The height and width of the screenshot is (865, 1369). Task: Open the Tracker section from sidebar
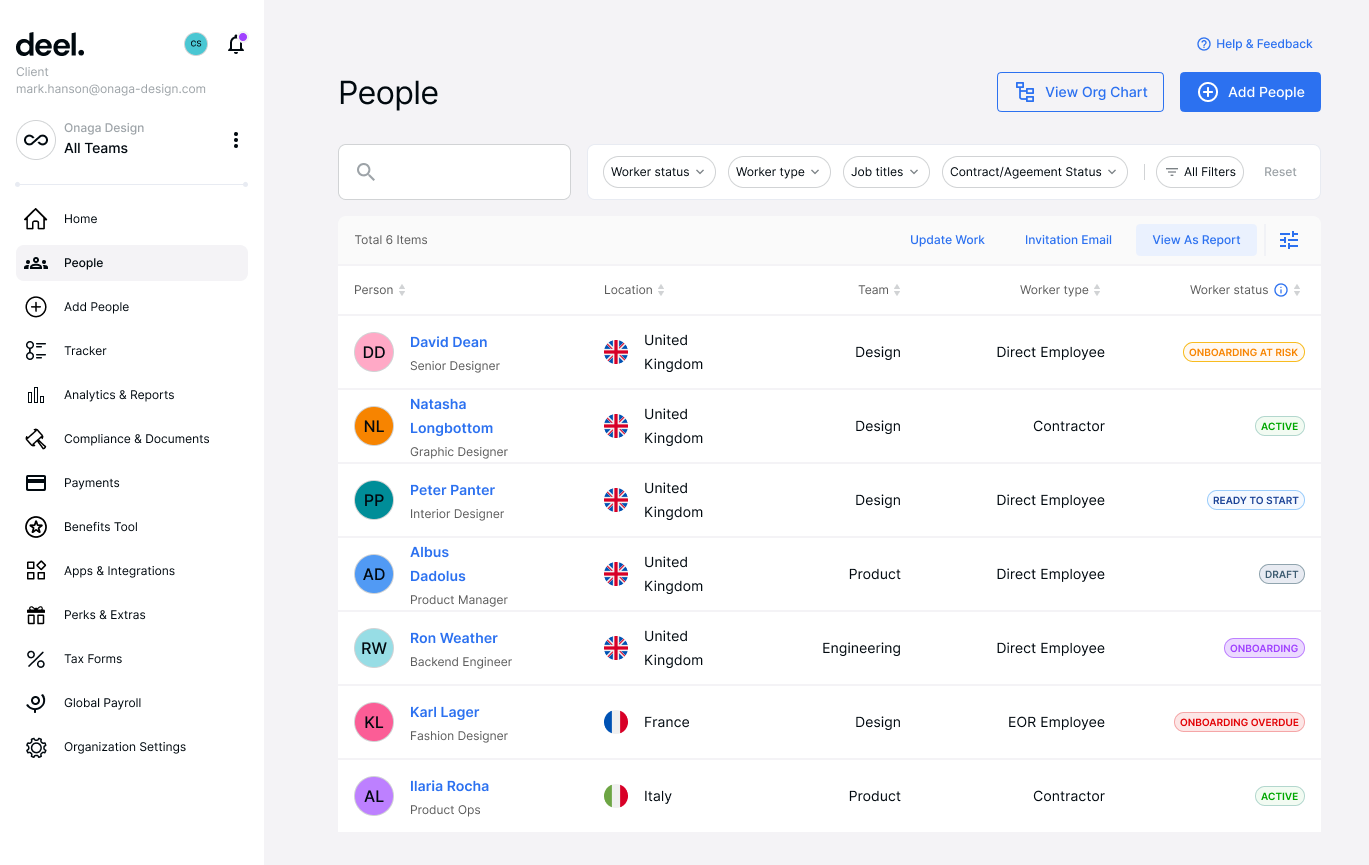(36, 350)
